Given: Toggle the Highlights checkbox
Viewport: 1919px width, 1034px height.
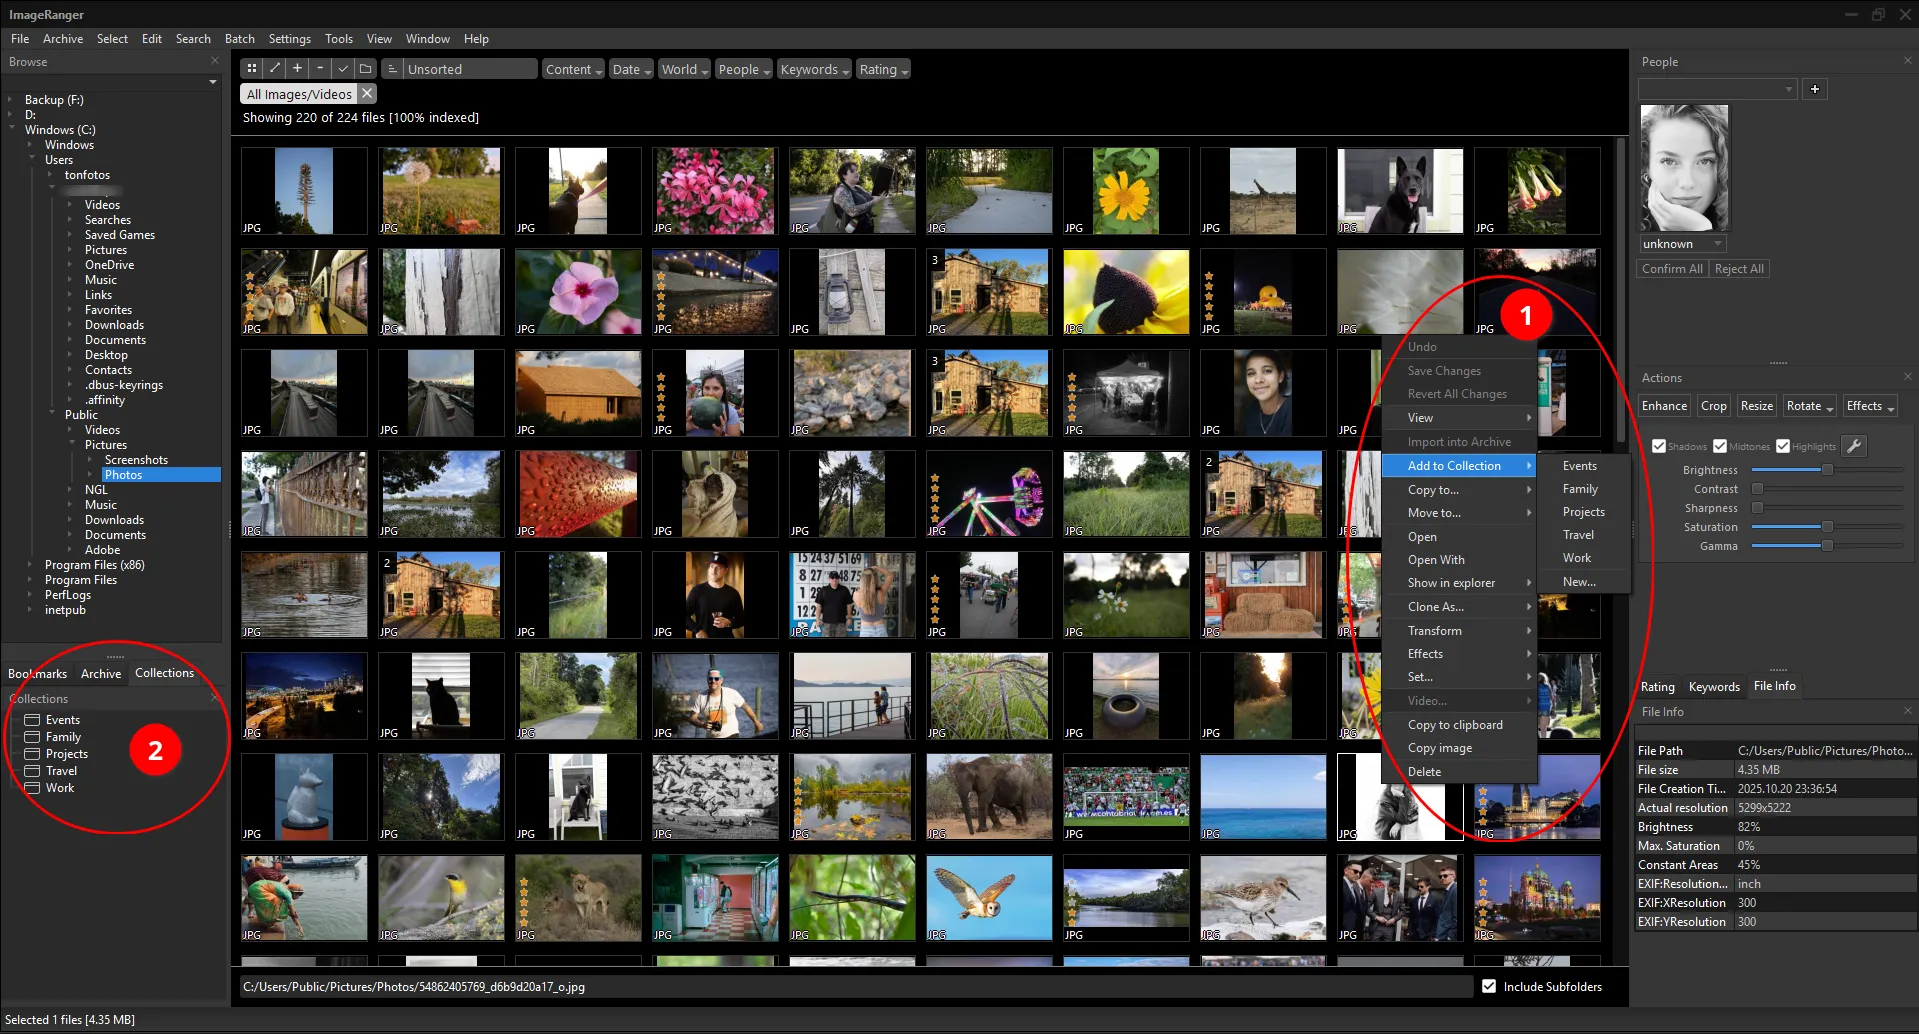Looking at the screenshot, I should point(1783,446).
